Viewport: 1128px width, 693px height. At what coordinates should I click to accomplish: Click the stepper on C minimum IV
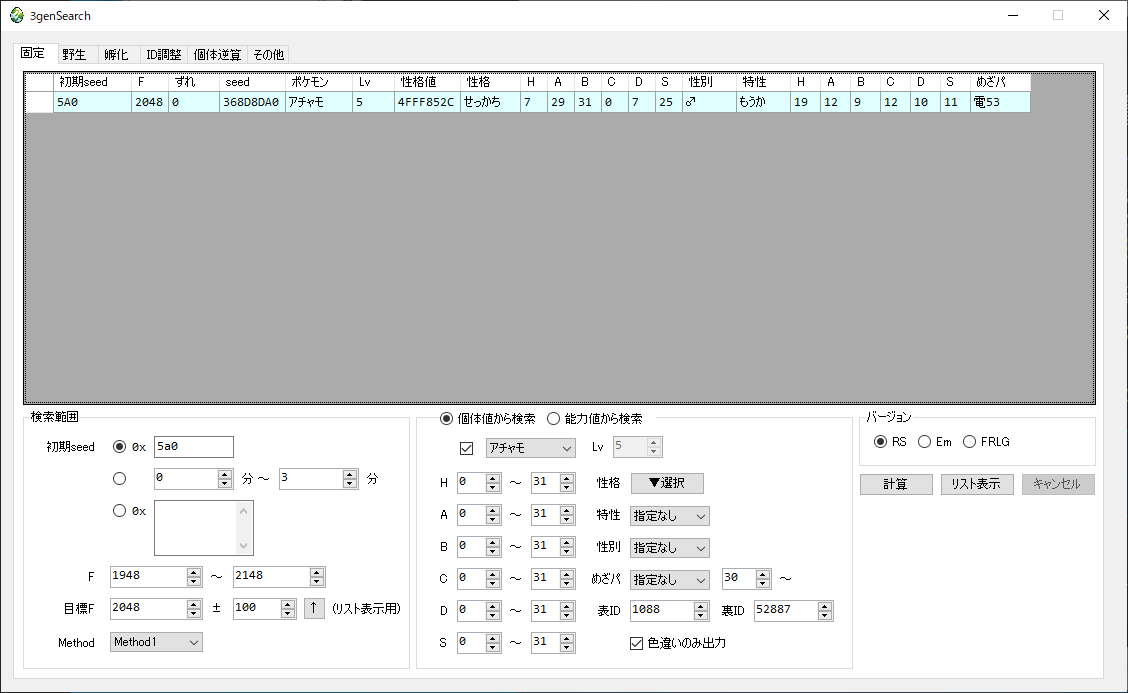pyautogui.click(x=493, y=579)
